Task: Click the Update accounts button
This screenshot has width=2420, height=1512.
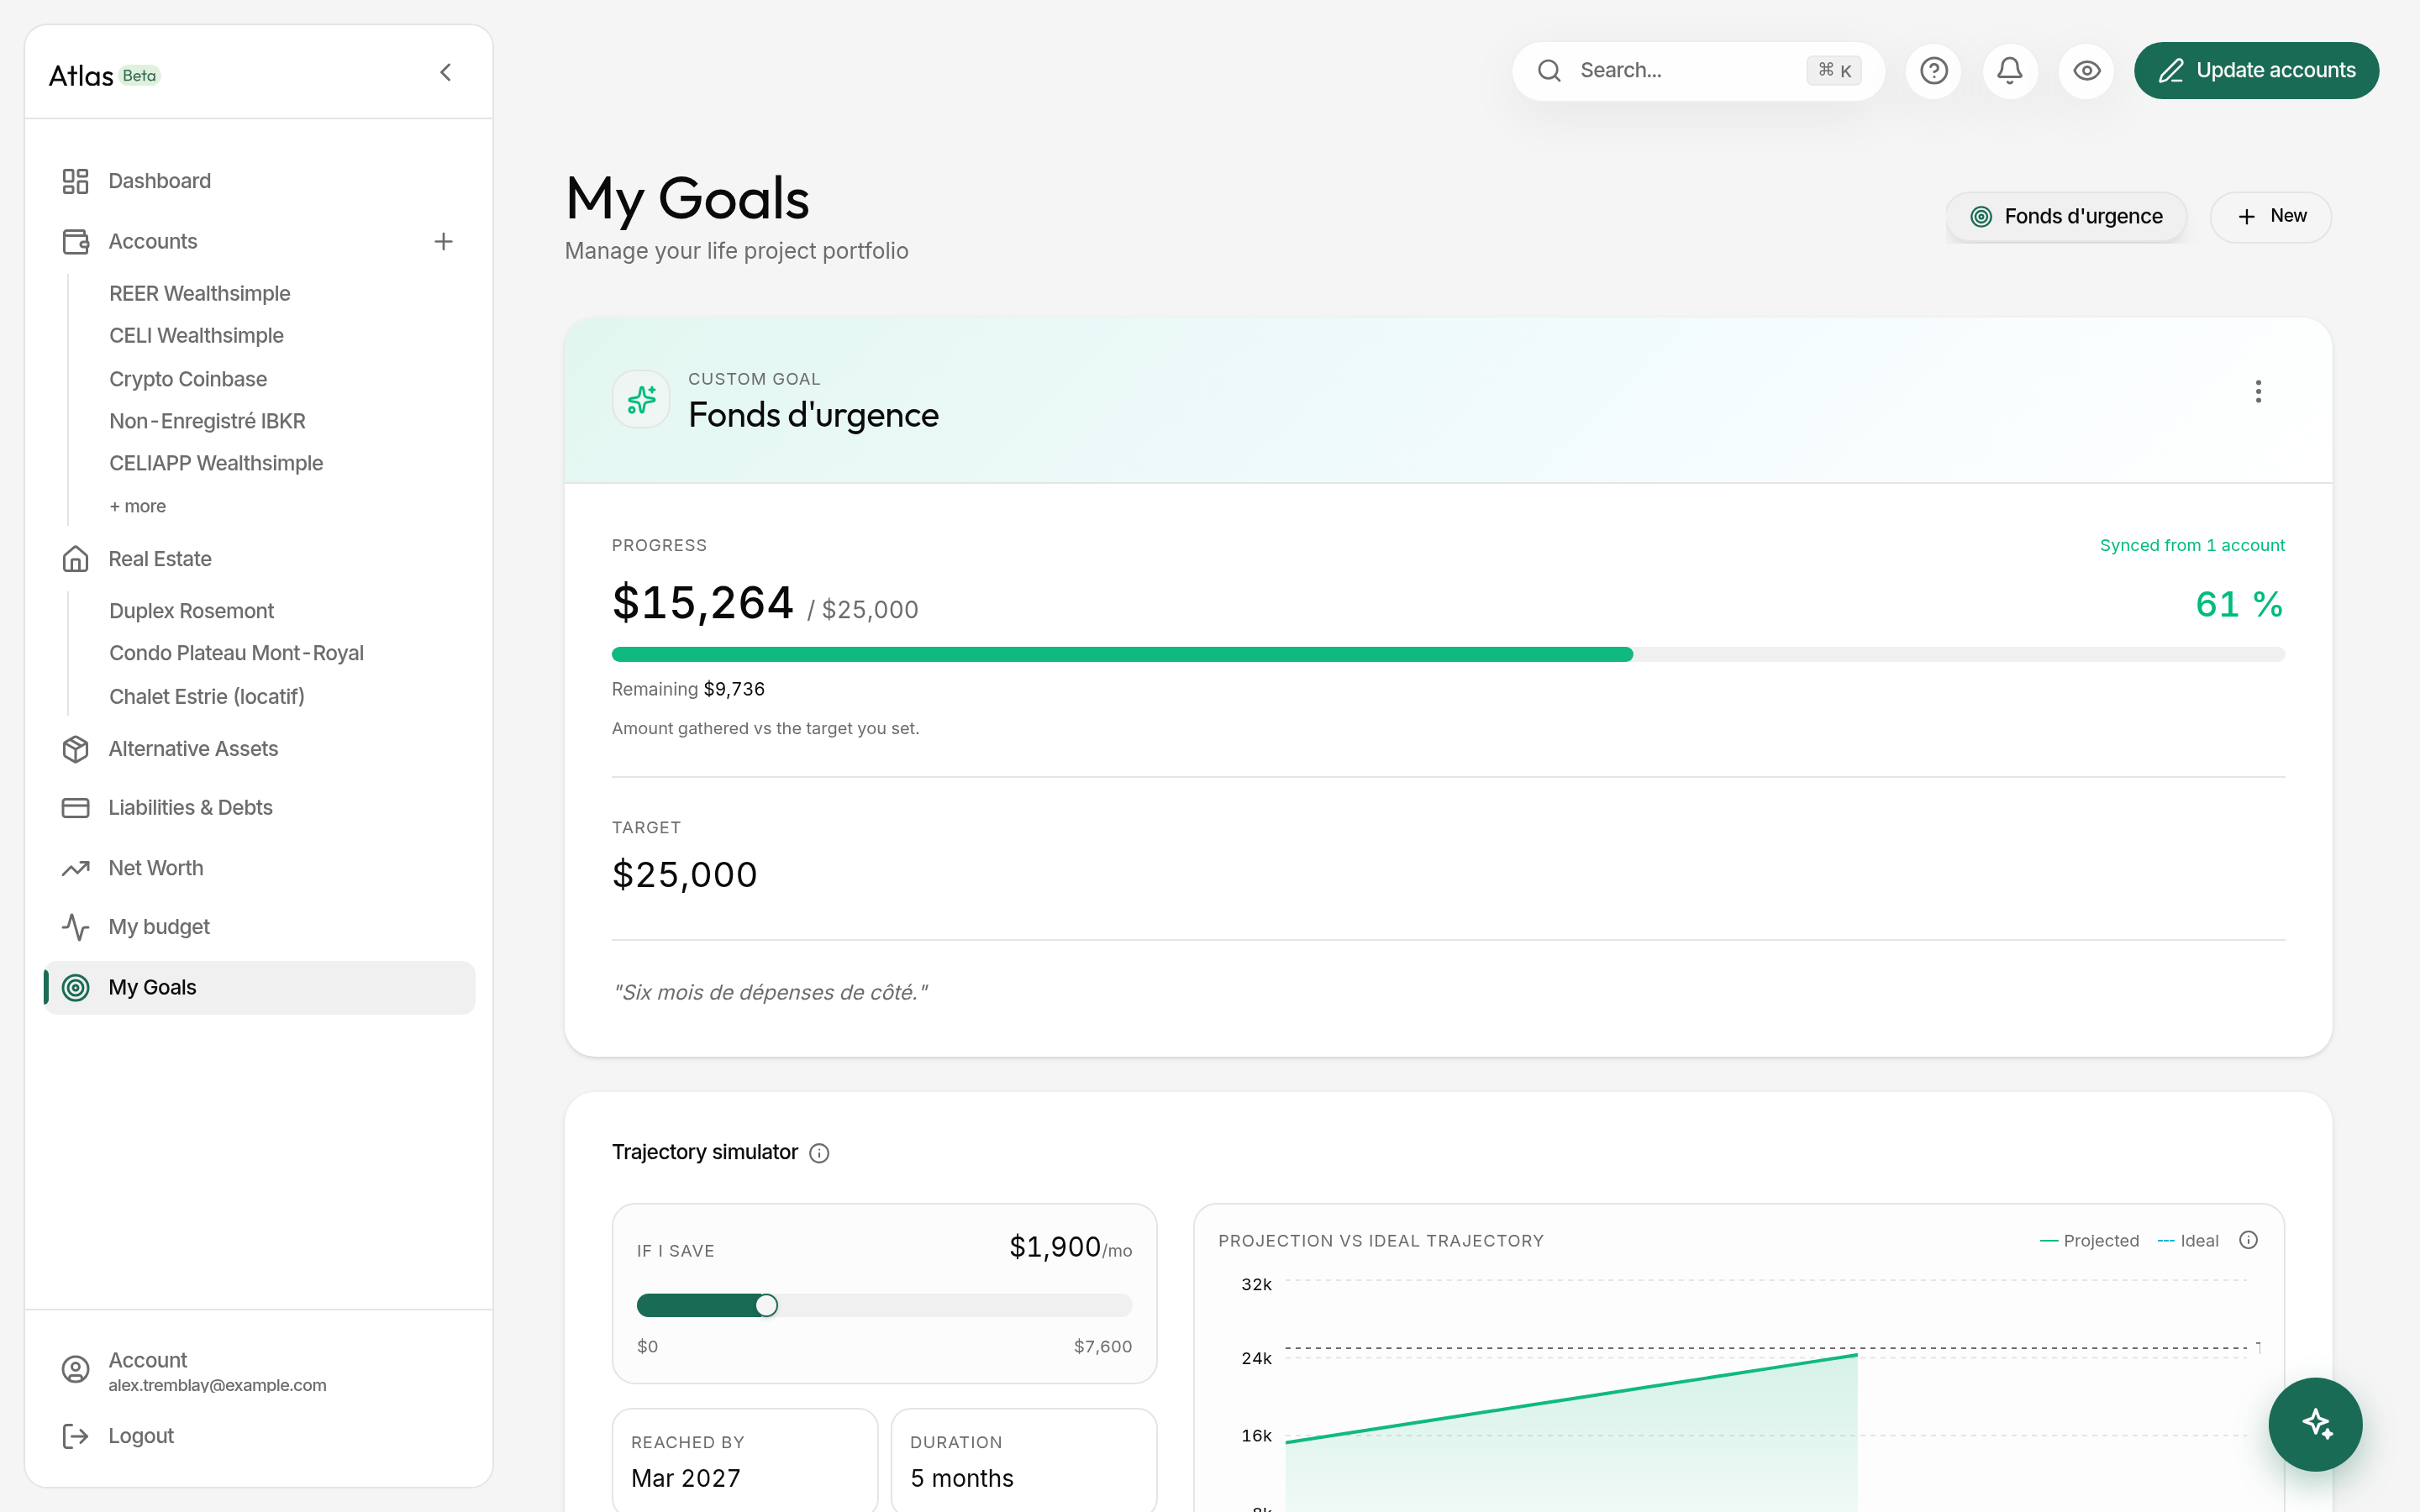Action: [2256, 70]
